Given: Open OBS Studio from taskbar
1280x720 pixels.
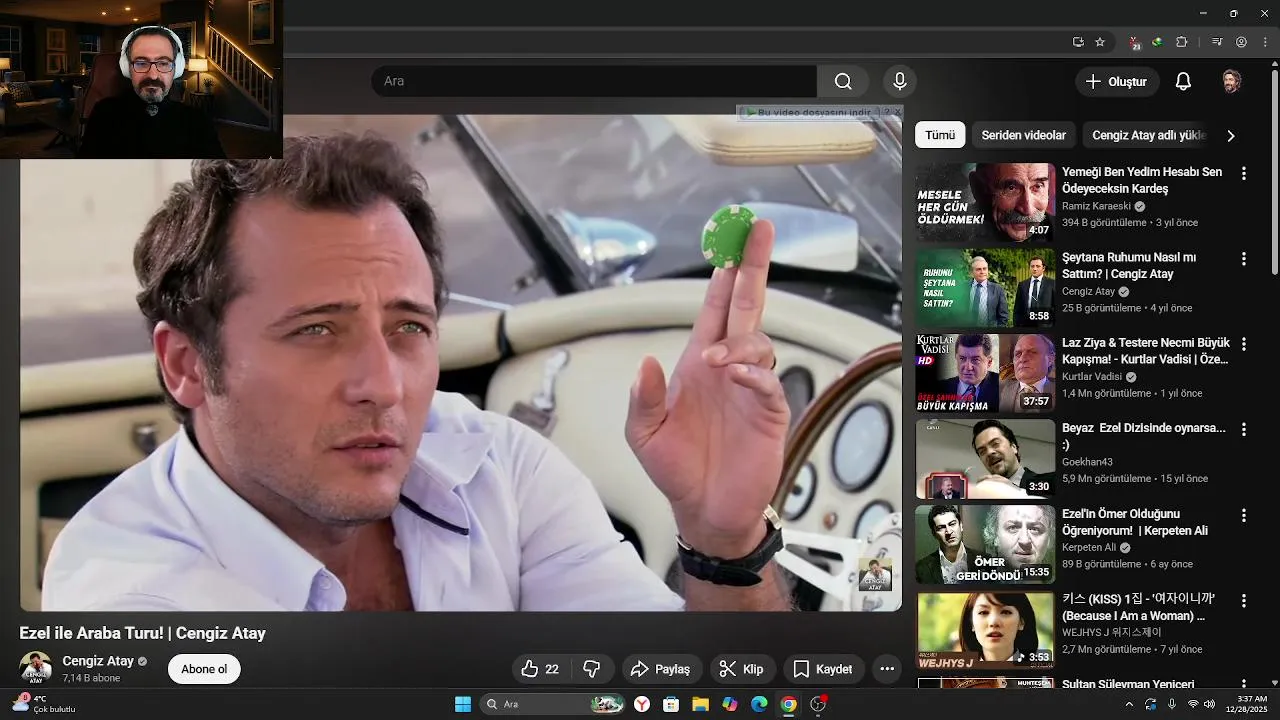Looking at the screenshot, I should (x=818, y=704).
